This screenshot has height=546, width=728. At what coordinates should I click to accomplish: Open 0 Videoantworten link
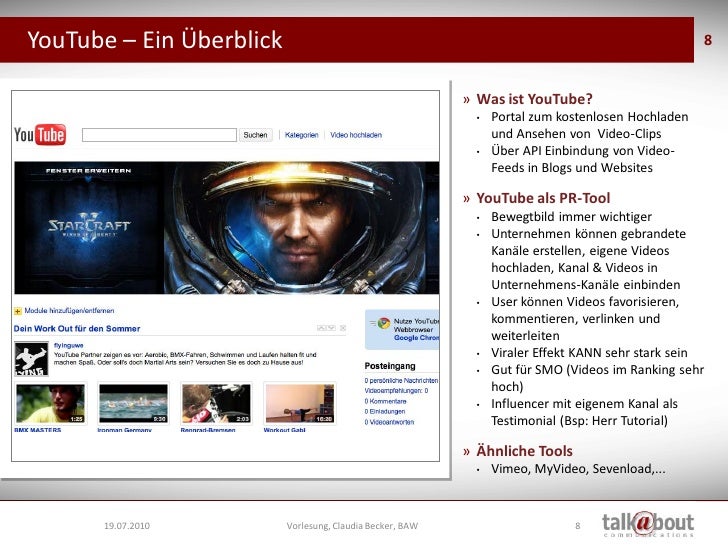tap(389, 422)
